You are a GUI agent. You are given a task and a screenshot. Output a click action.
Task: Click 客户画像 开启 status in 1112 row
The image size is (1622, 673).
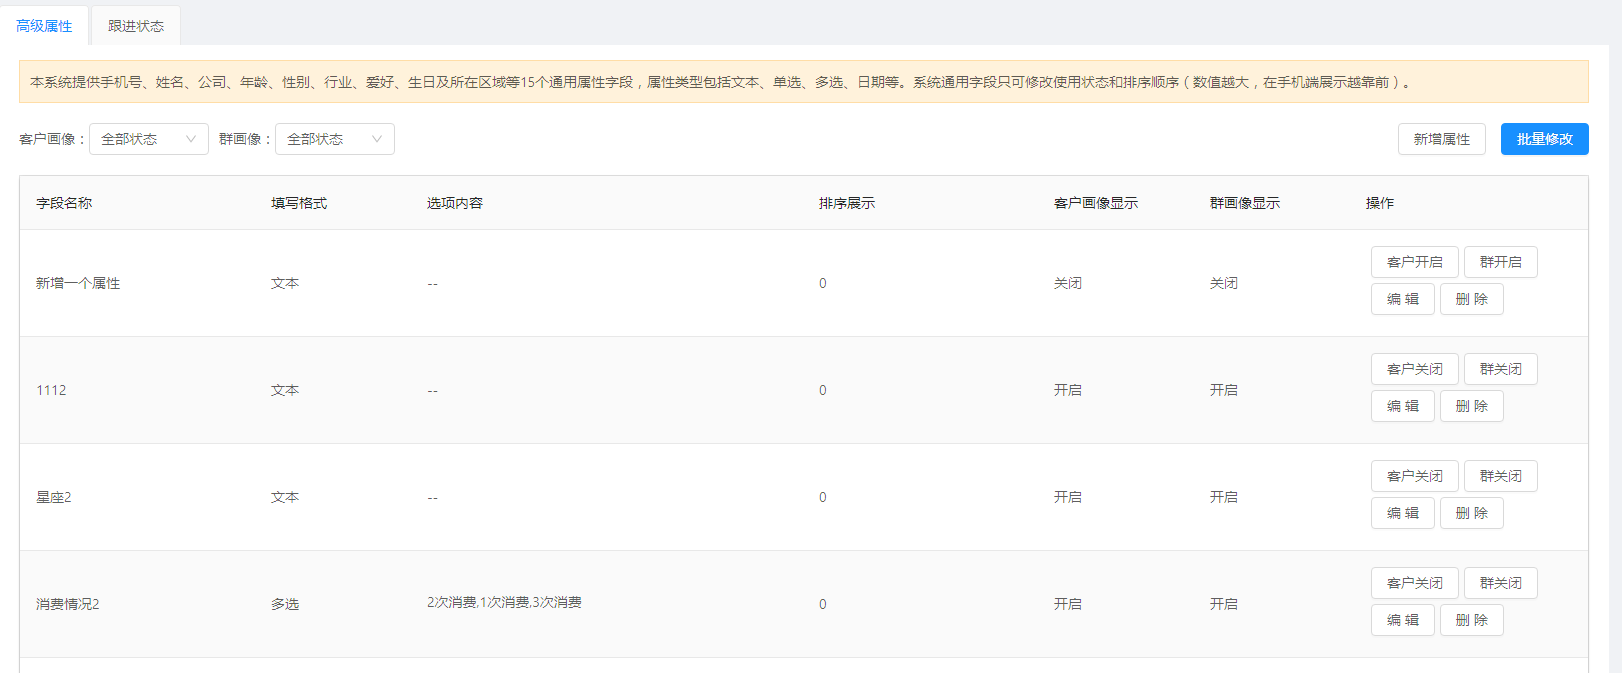click(1068, 390)
